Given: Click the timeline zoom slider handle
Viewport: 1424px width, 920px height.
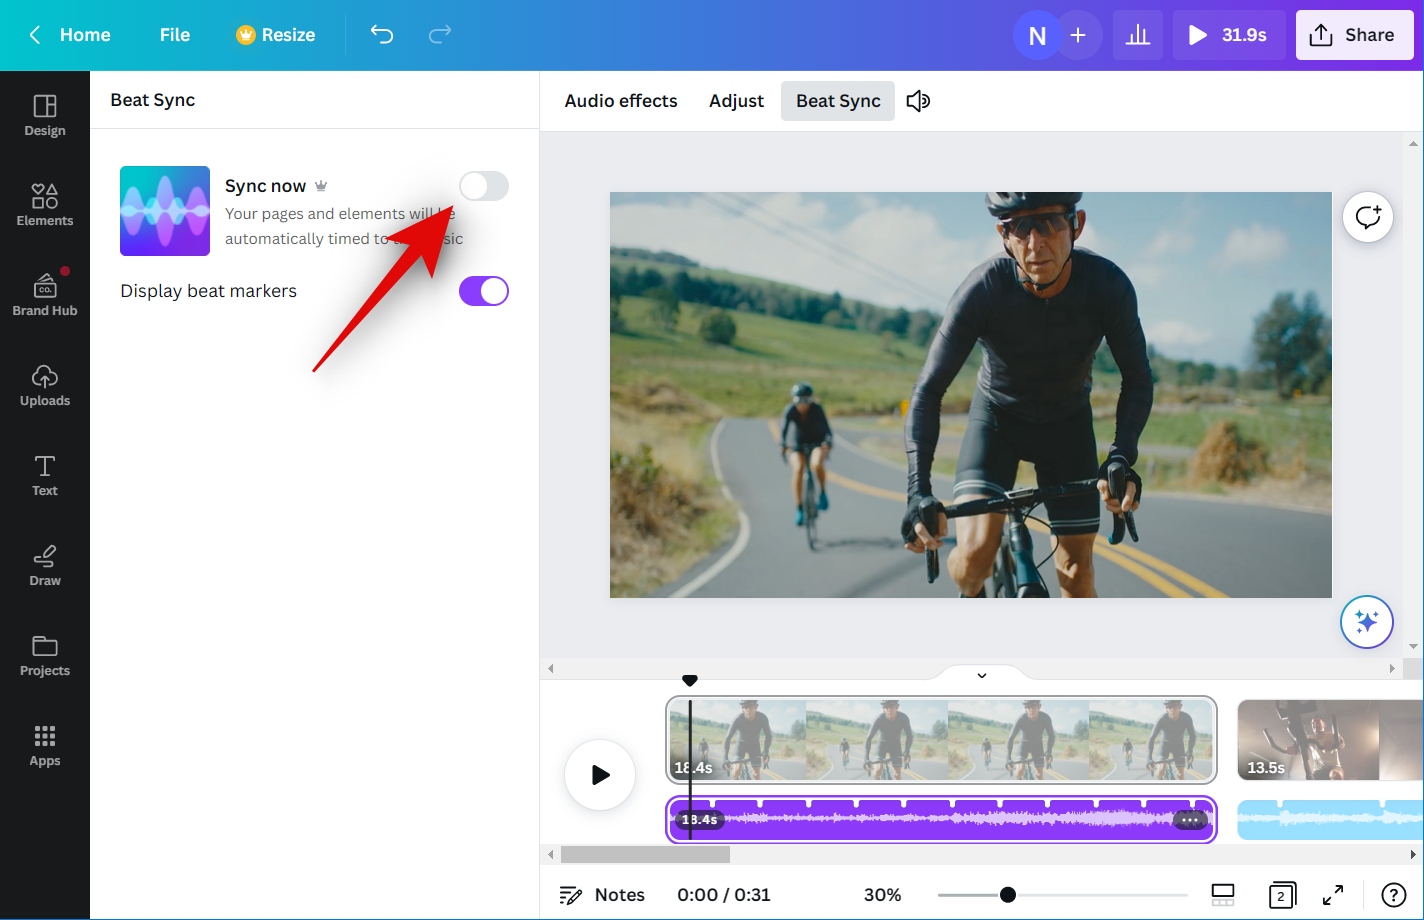Looking at the screenshot, I should pyautogui.click(x=1008, y=895).
